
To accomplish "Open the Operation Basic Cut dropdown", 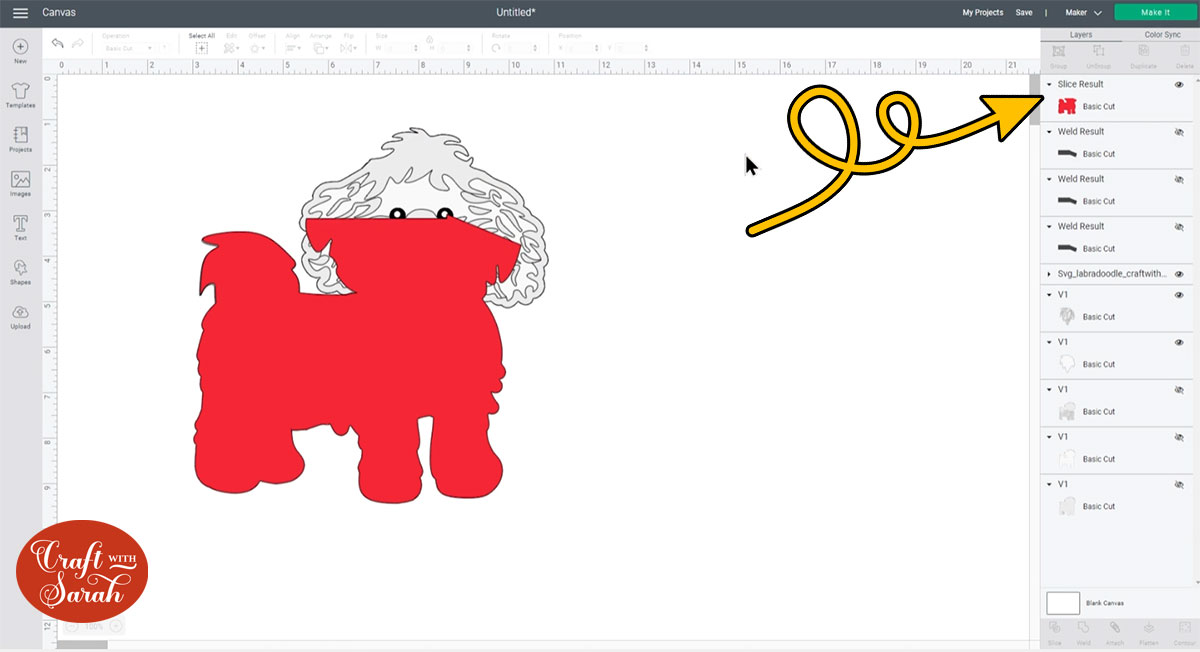I will click(128, 48).
